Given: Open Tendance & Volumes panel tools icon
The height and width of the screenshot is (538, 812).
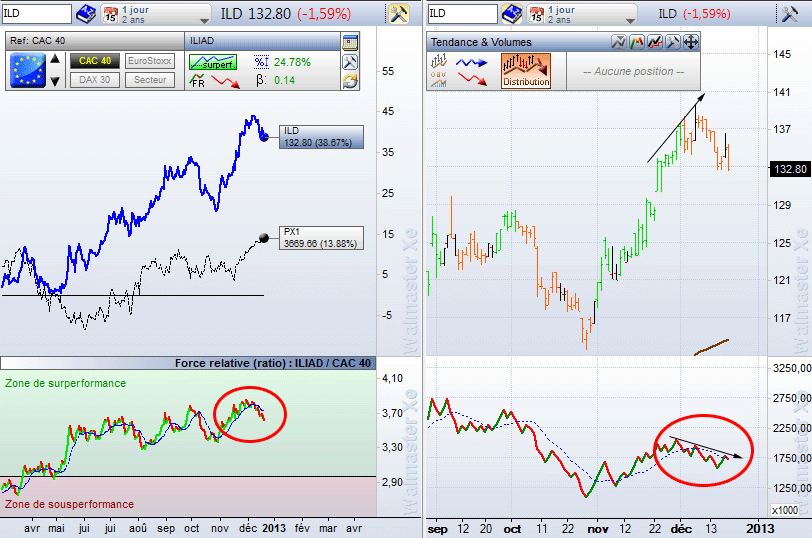Looking at the screenshot, I should coord(672,42).
